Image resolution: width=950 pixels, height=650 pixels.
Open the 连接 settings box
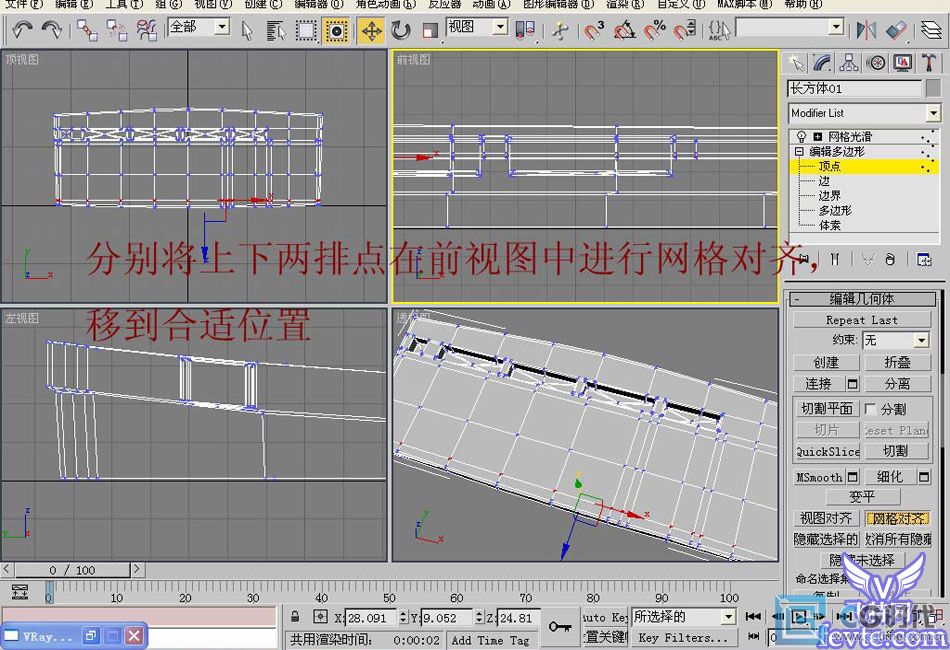pyautogui.click(x=852, y=383)
